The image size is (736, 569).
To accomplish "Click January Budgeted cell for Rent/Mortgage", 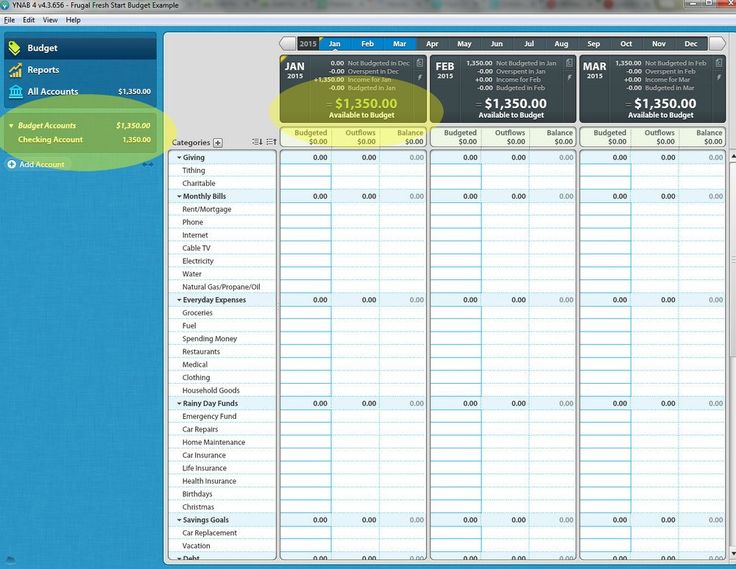I will pos(306,209).
